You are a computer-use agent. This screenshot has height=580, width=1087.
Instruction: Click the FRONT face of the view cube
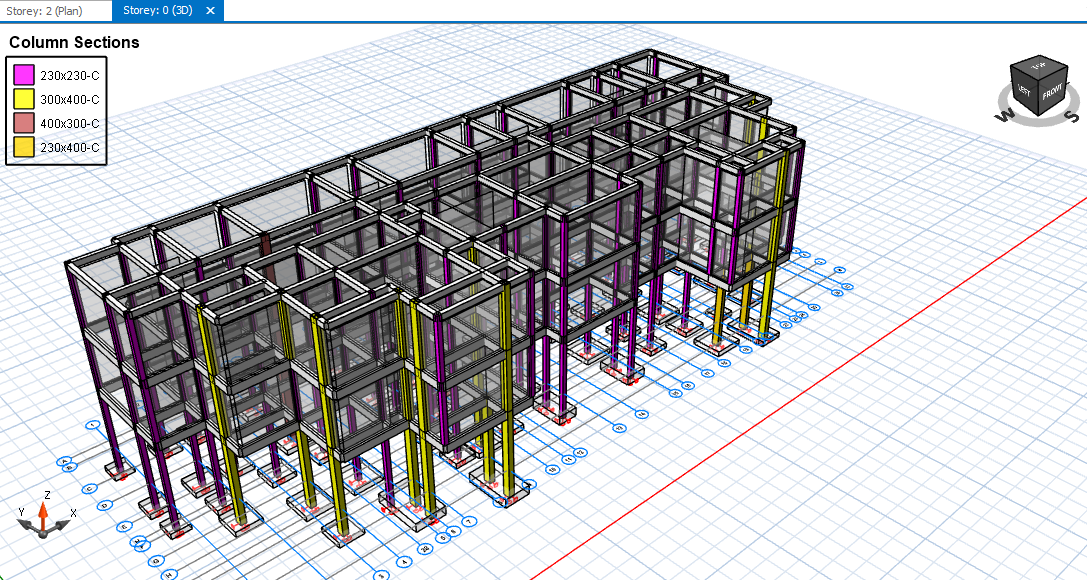pyautogui.click(x=1051, y=91)
